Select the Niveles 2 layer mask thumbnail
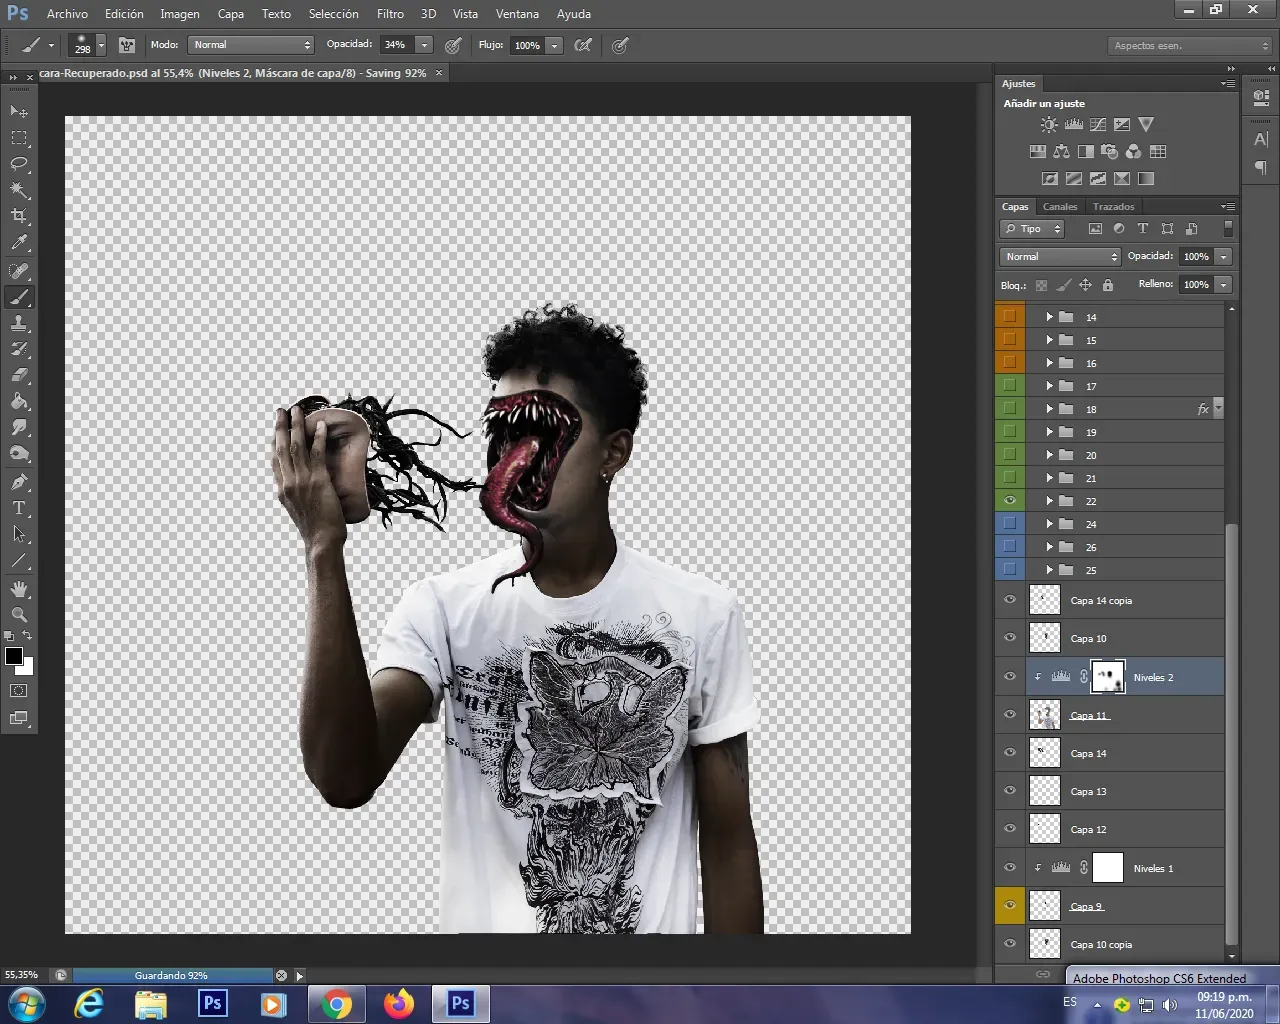This screenshot has width=1280, height=1024. click(x=1107, y=677)
